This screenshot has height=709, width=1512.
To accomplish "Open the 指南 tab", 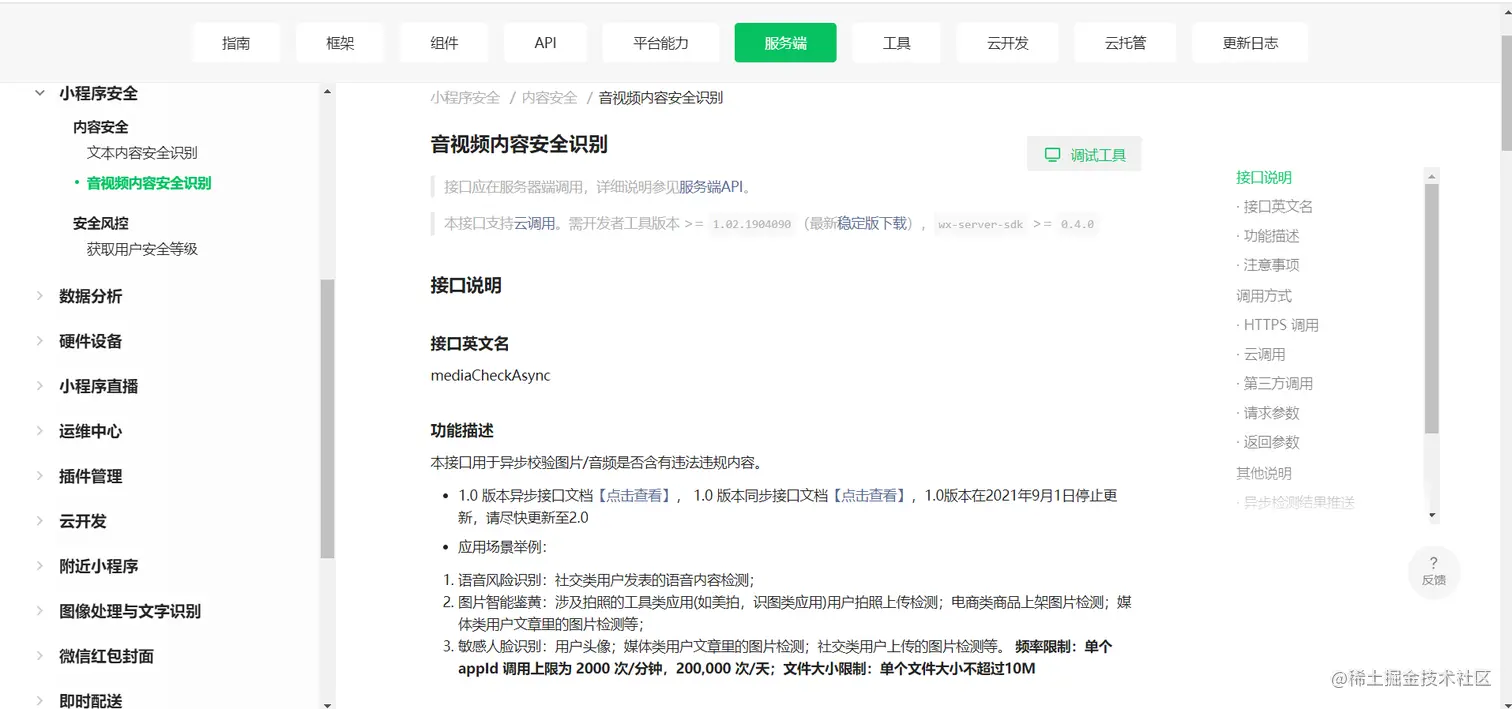I will pyautogui.click(x=236, y=43).
